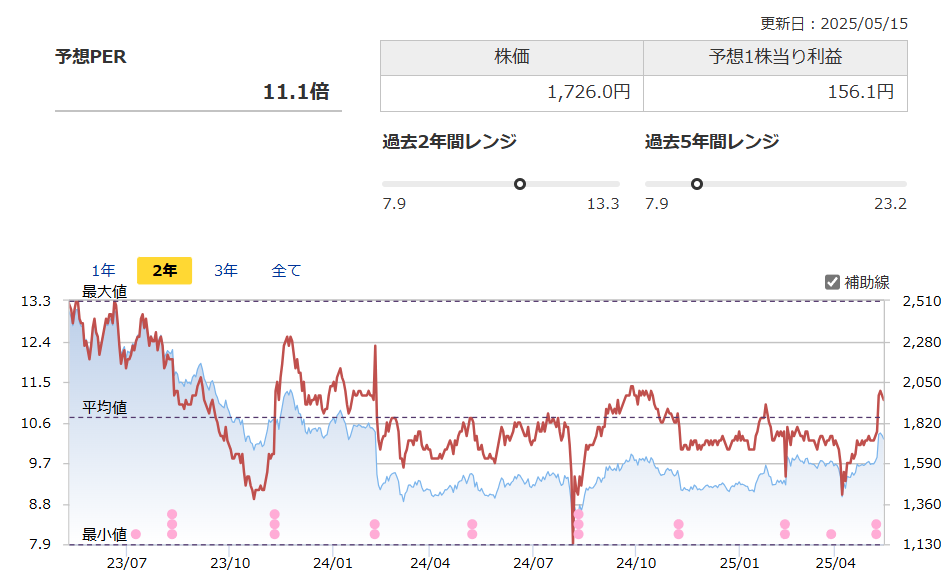
Task: Click the lower pink dot between 24/04 and 24/07
Action: point(472,534)
